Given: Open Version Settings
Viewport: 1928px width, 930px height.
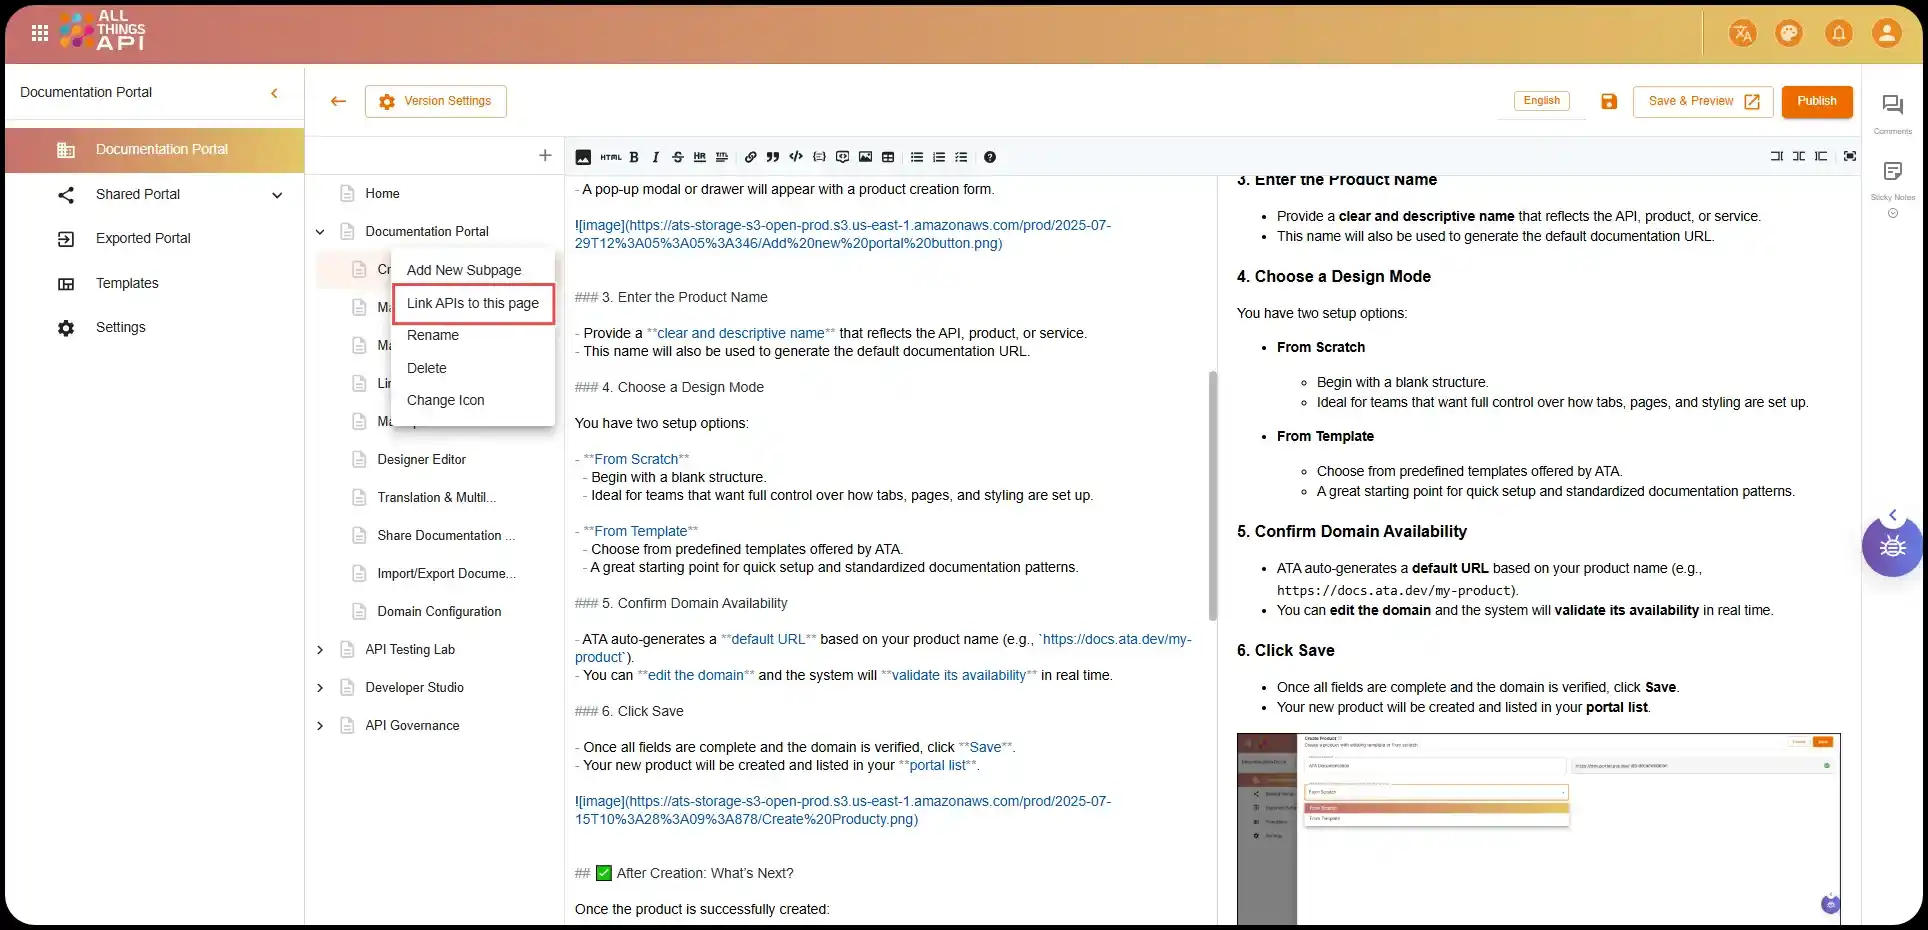Looking at the screenshot, I should (436, 101).
